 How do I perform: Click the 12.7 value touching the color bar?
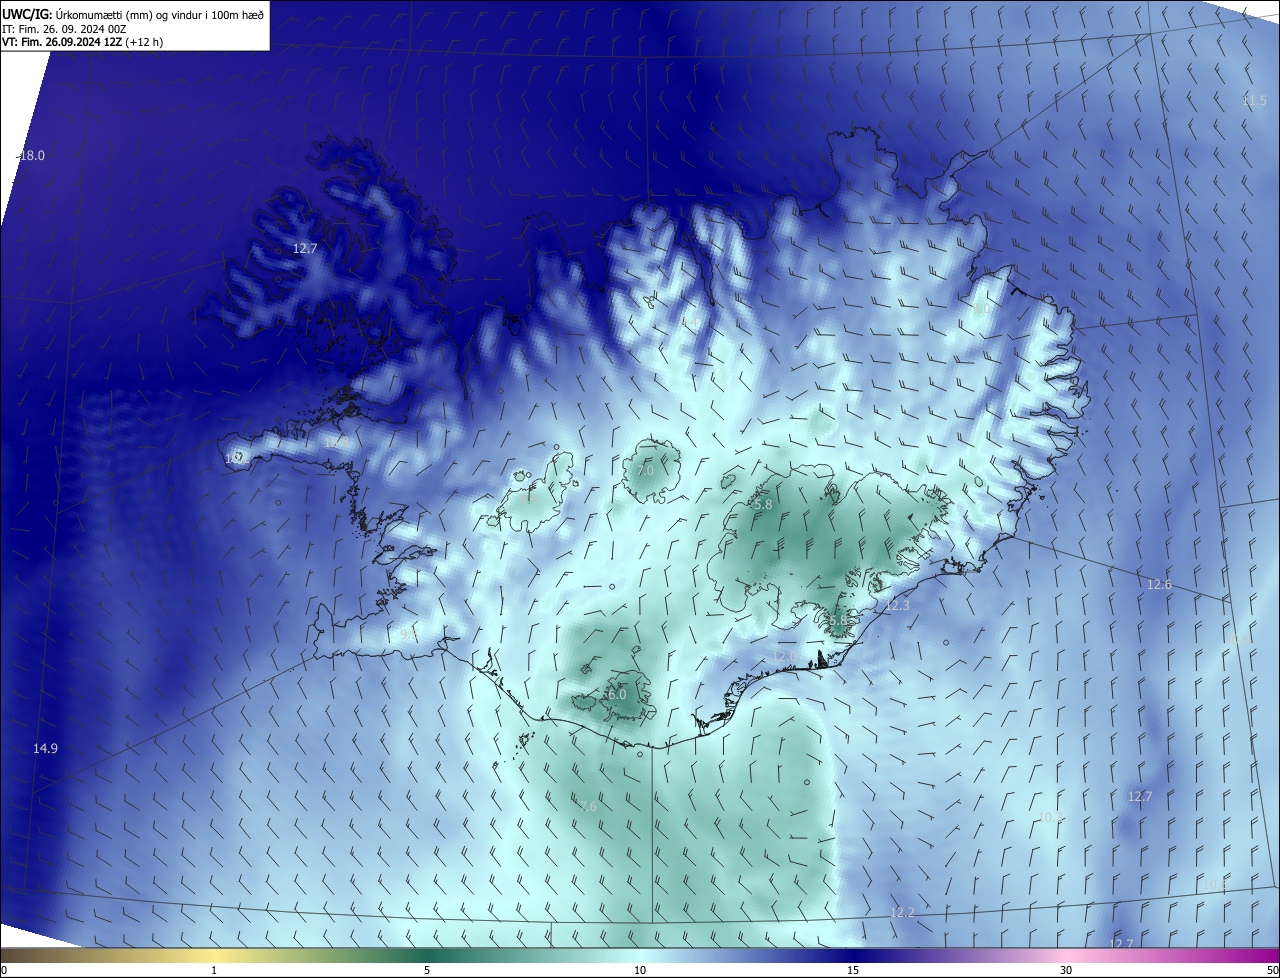tap(1122, 943)
